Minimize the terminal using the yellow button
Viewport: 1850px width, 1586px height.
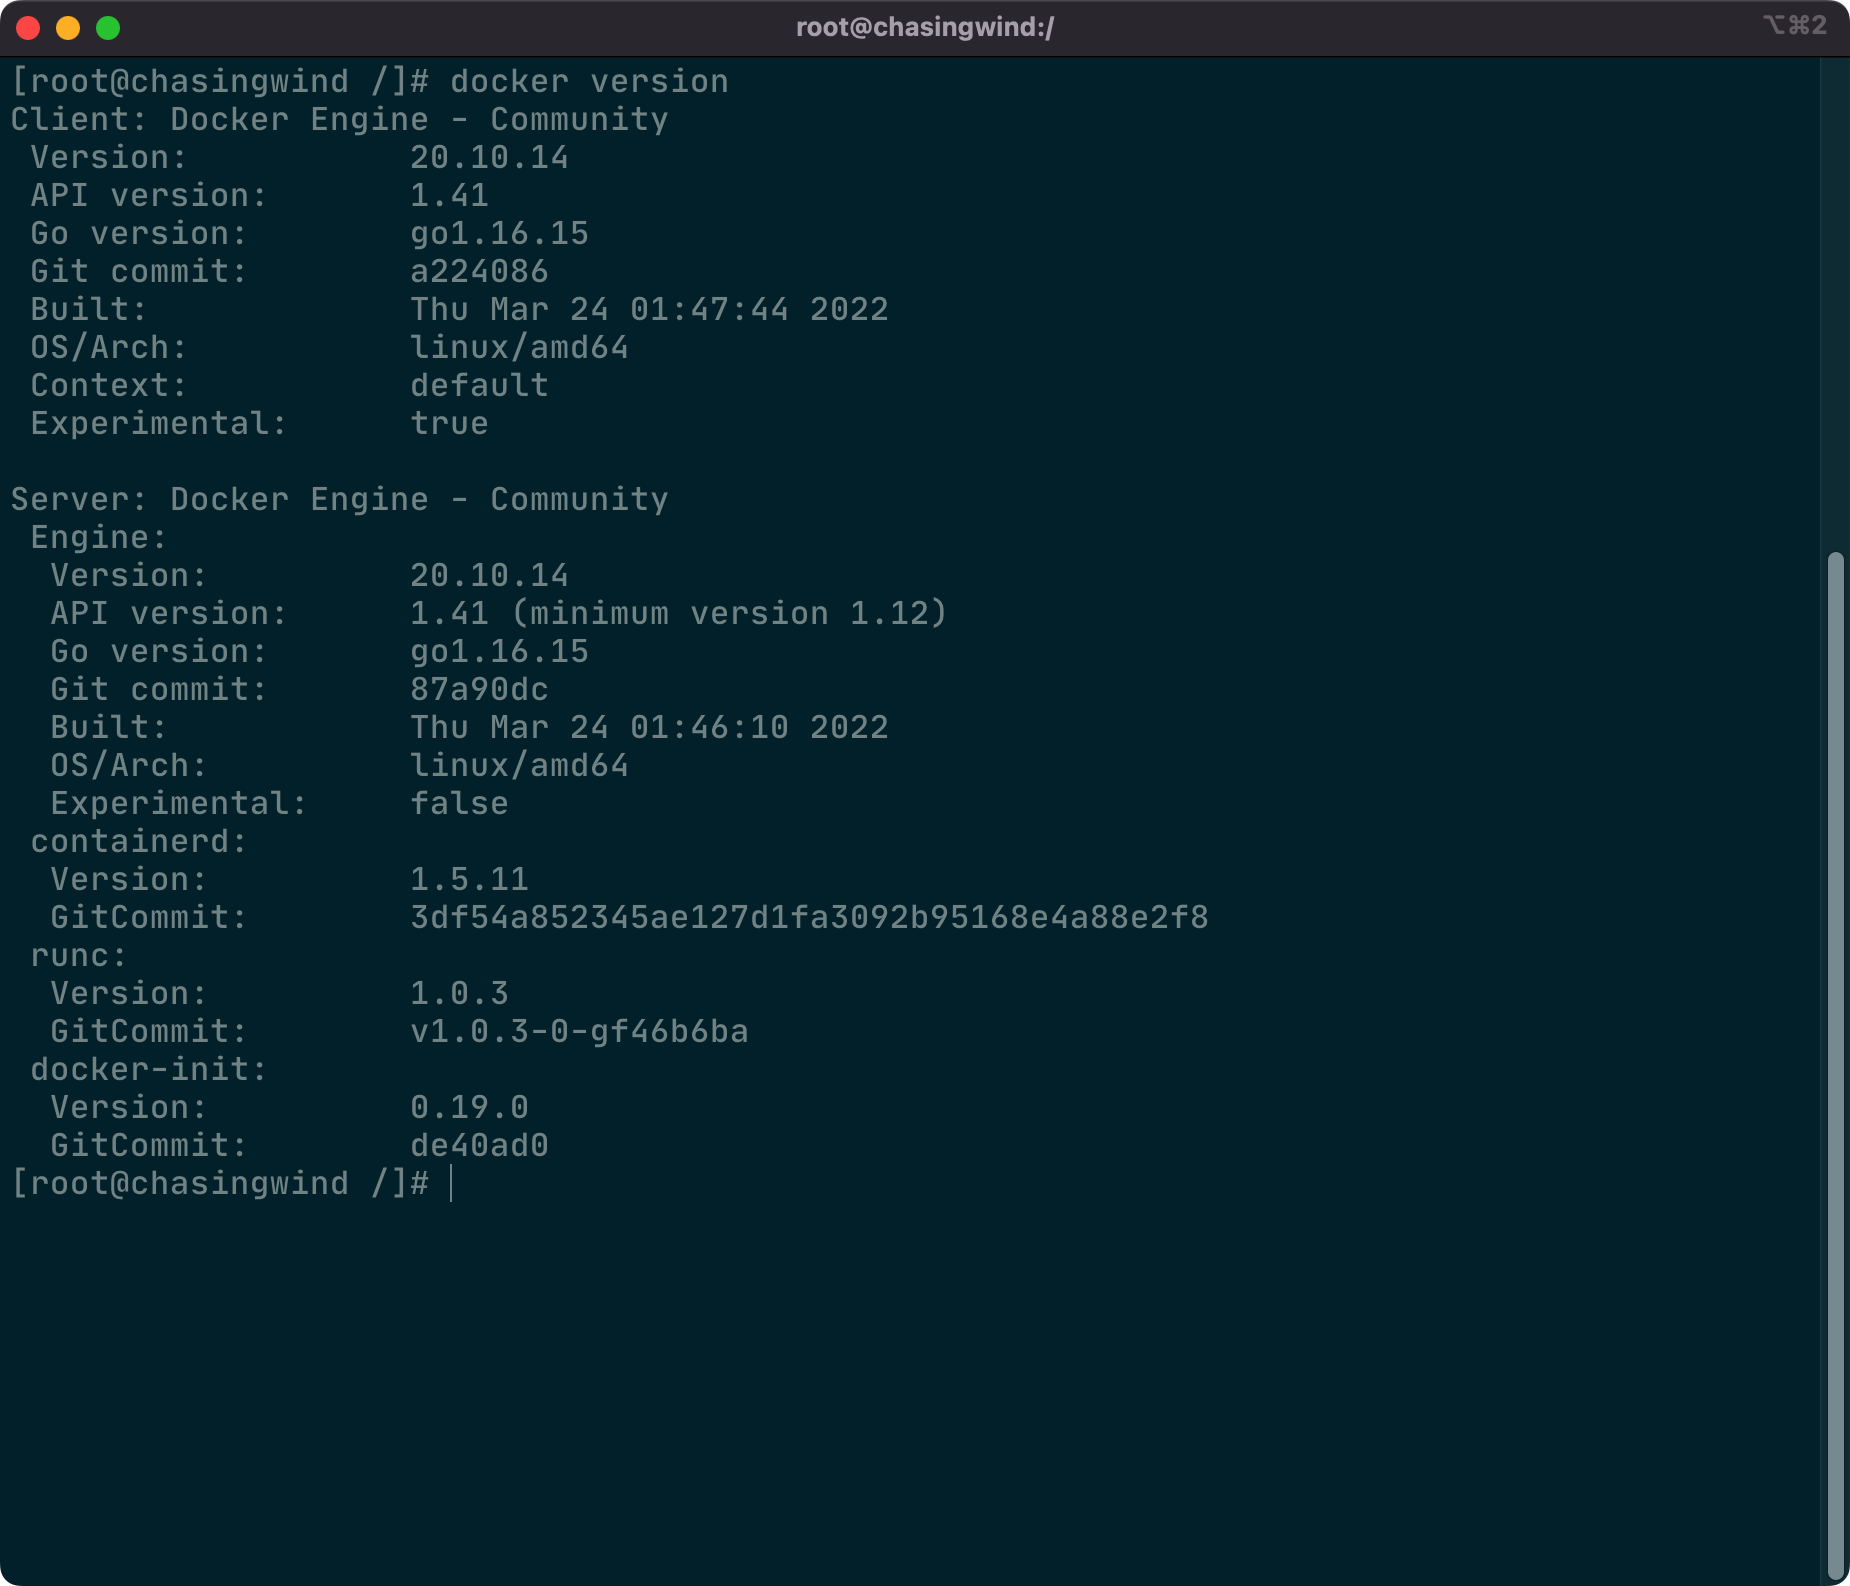[x=68, y=28]
